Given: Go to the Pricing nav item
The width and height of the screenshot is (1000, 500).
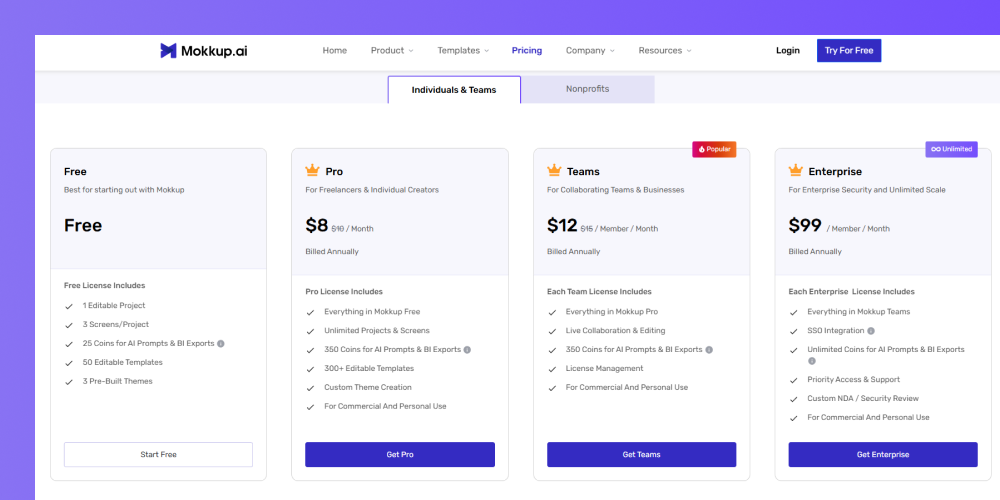Looking at the screenshot, I should [x=527, y=50].
